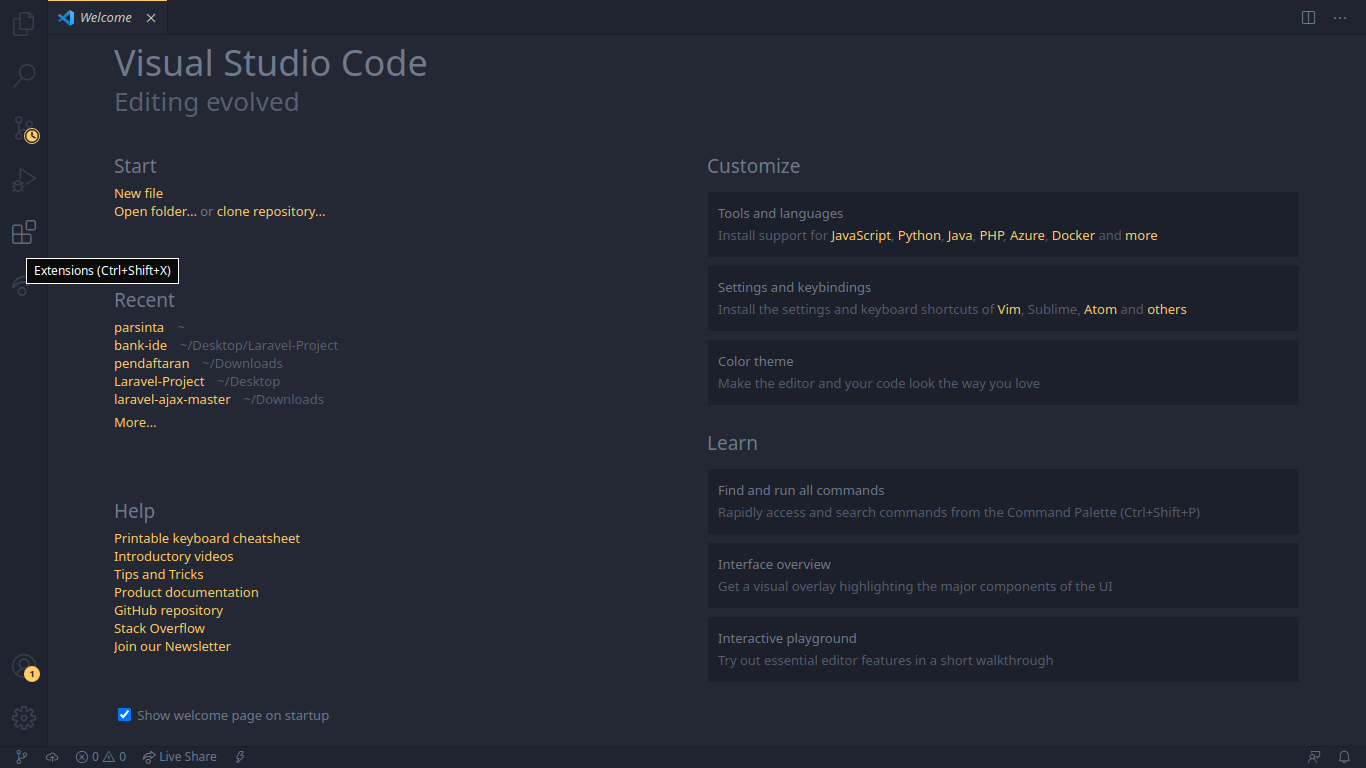Click the New file link

tap(138, 193)
